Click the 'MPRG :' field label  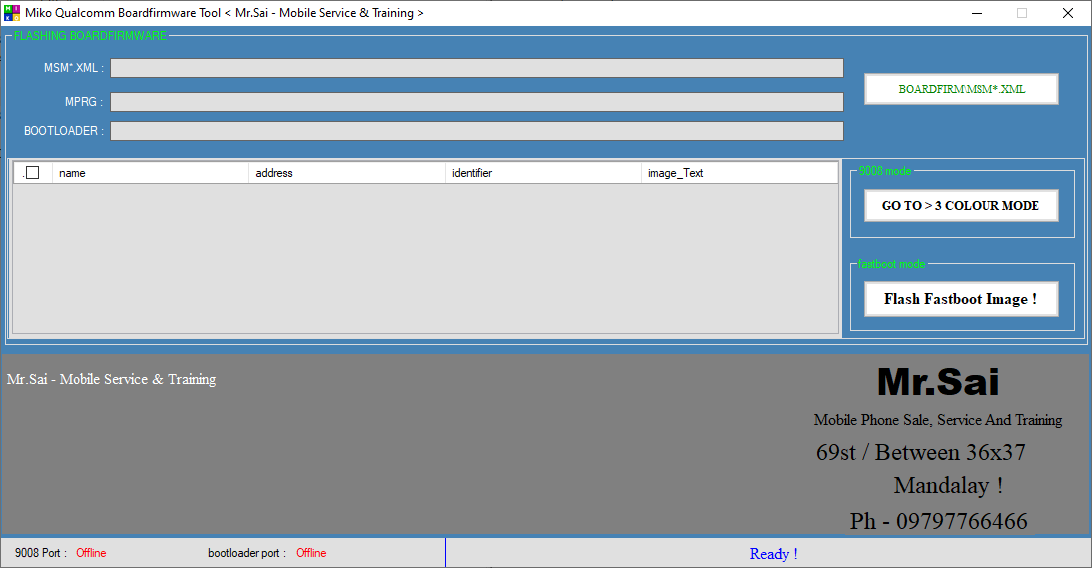pyautogui.click(x=84, y=102)
